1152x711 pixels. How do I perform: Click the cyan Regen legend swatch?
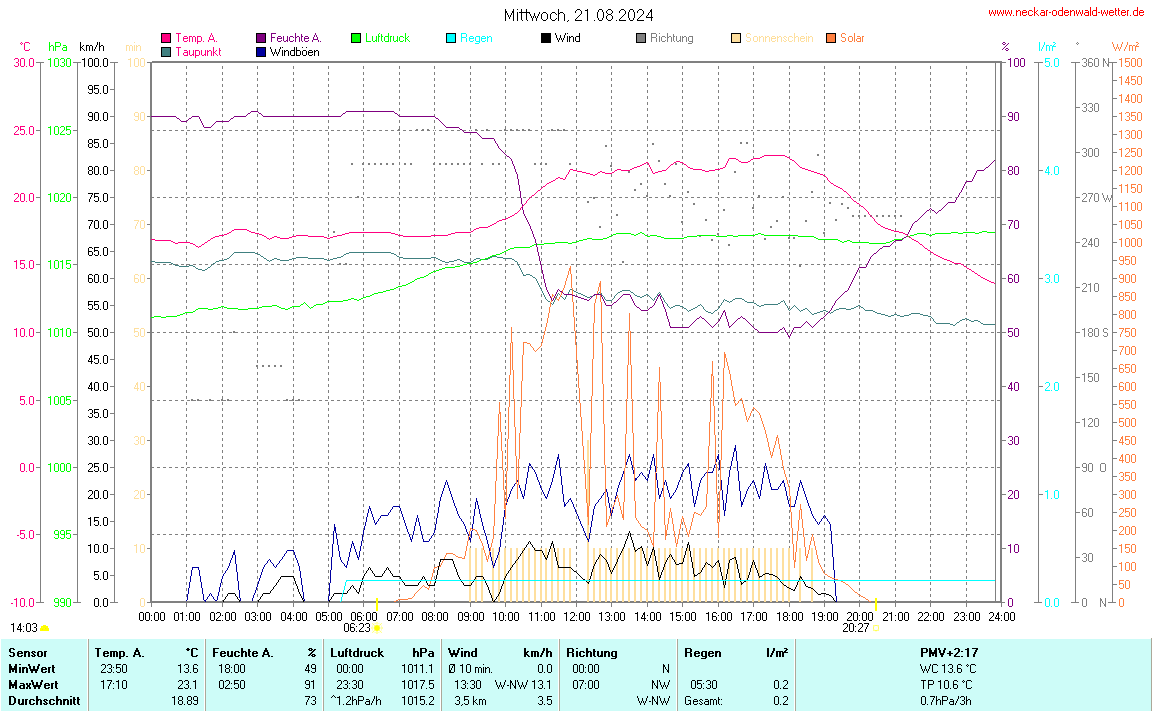pos(451,38)
